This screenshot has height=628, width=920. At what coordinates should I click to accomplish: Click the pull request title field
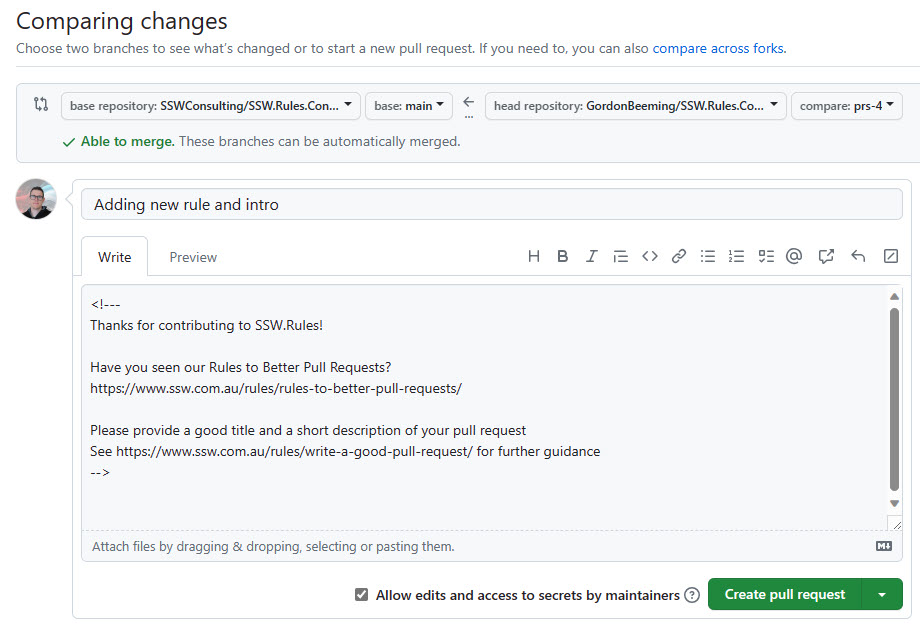coord(491,204)
